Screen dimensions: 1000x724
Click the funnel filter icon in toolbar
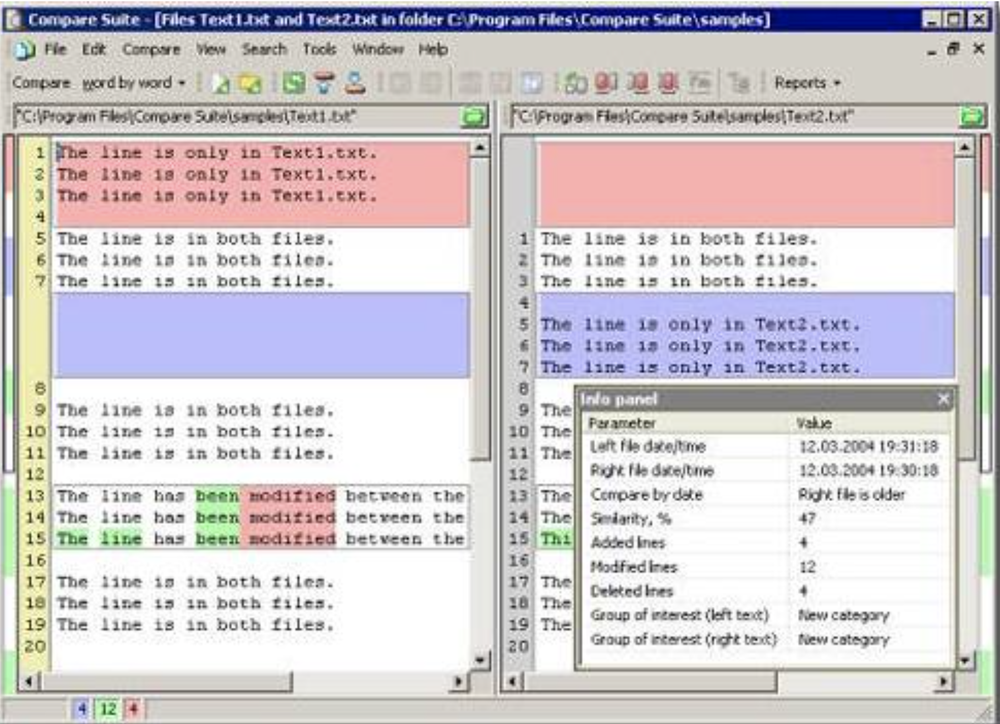(324, 84)
